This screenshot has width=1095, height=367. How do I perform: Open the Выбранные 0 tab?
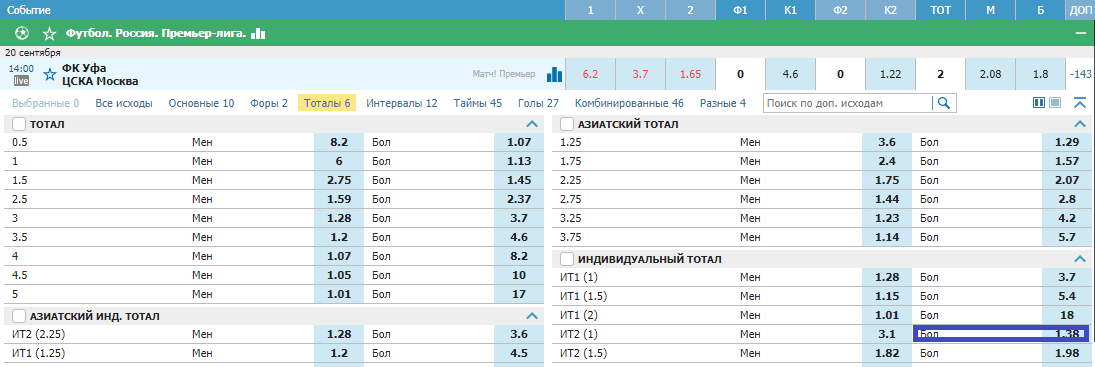click(x=45, y=103)
